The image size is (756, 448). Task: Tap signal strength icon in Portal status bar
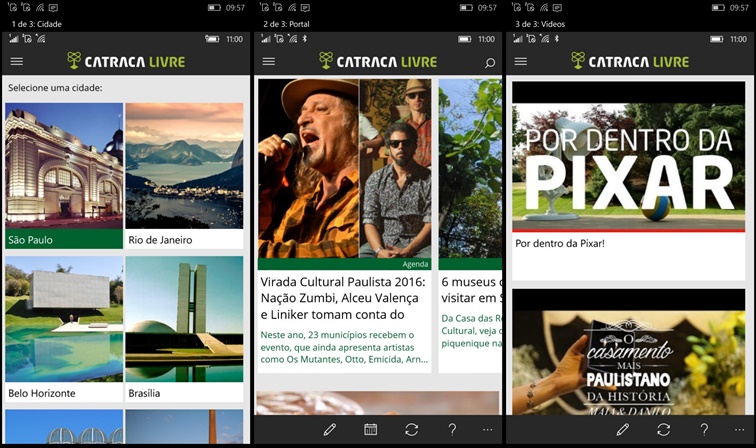click(266, 39)
